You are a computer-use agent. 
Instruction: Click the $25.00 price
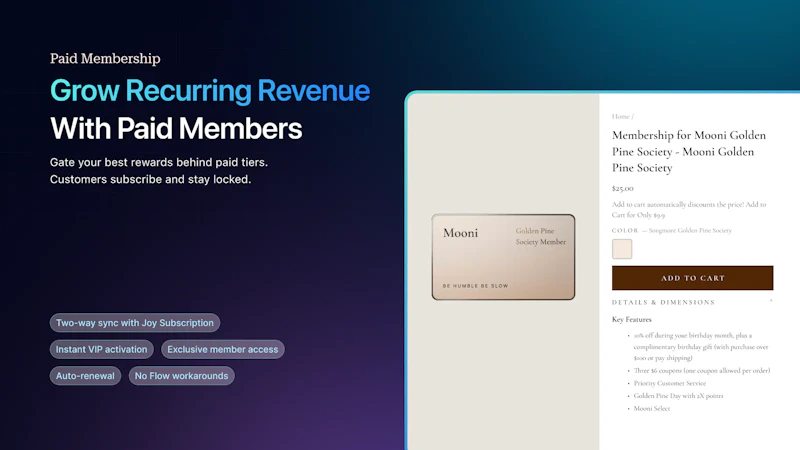point(622,188)
